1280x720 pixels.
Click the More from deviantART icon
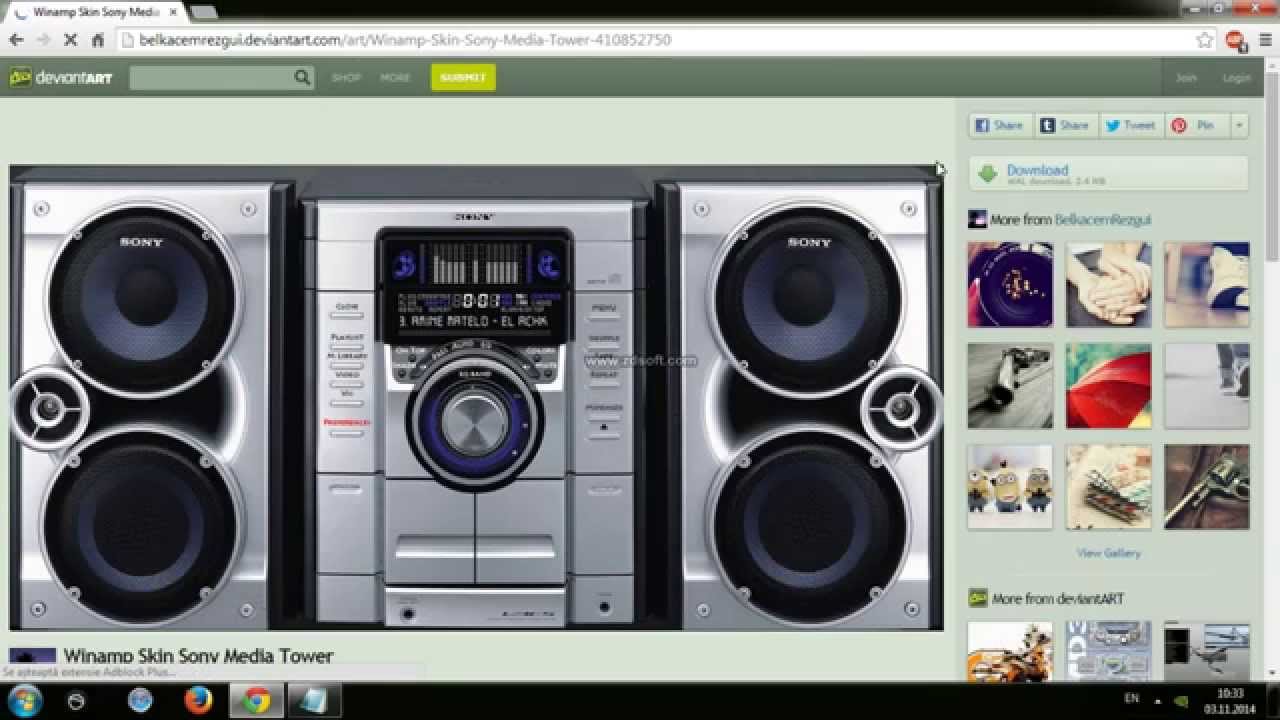977,598
